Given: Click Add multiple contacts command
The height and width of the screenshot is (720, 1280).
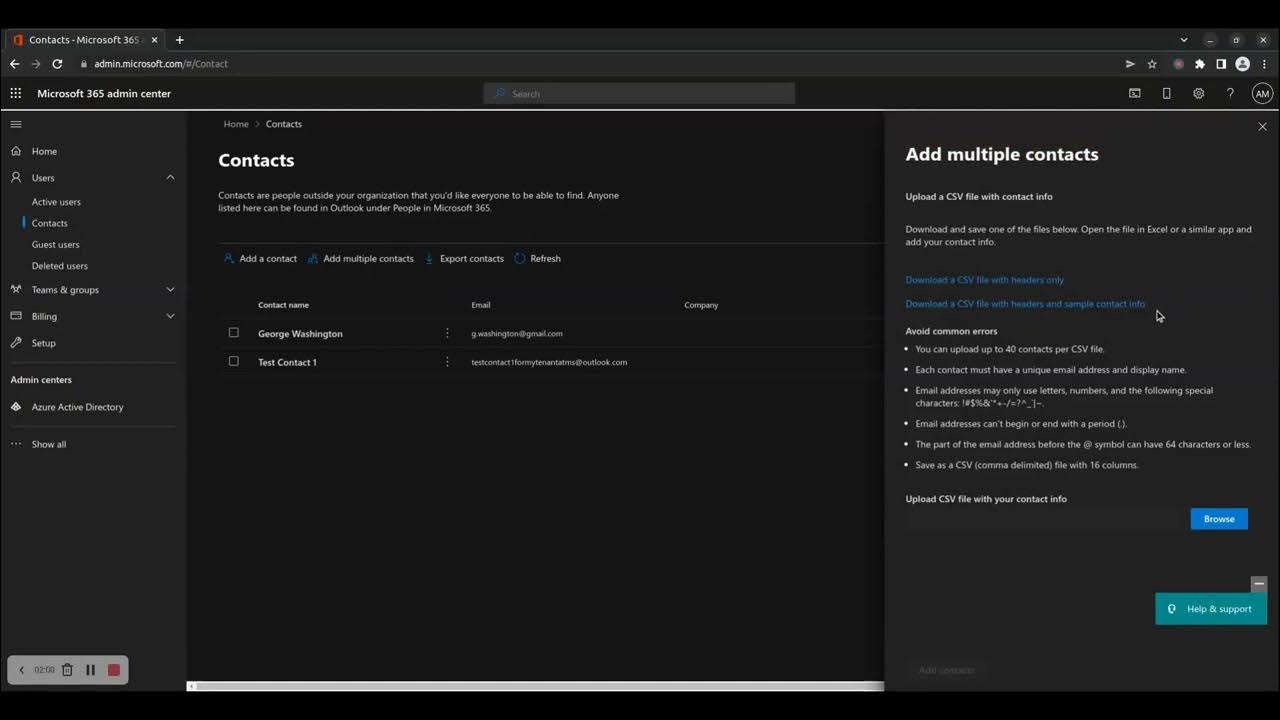Looking at the screenshot, I should pos(360,258).
